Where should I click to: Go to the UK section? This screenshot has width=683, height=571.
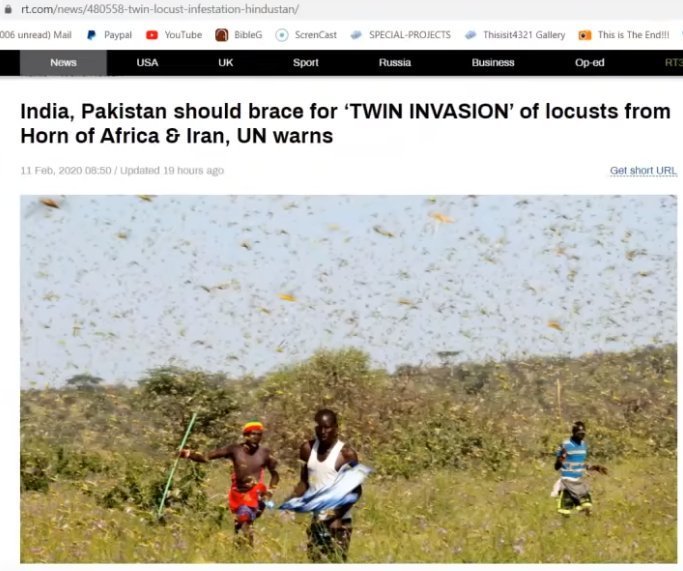[x=226, y=63]
